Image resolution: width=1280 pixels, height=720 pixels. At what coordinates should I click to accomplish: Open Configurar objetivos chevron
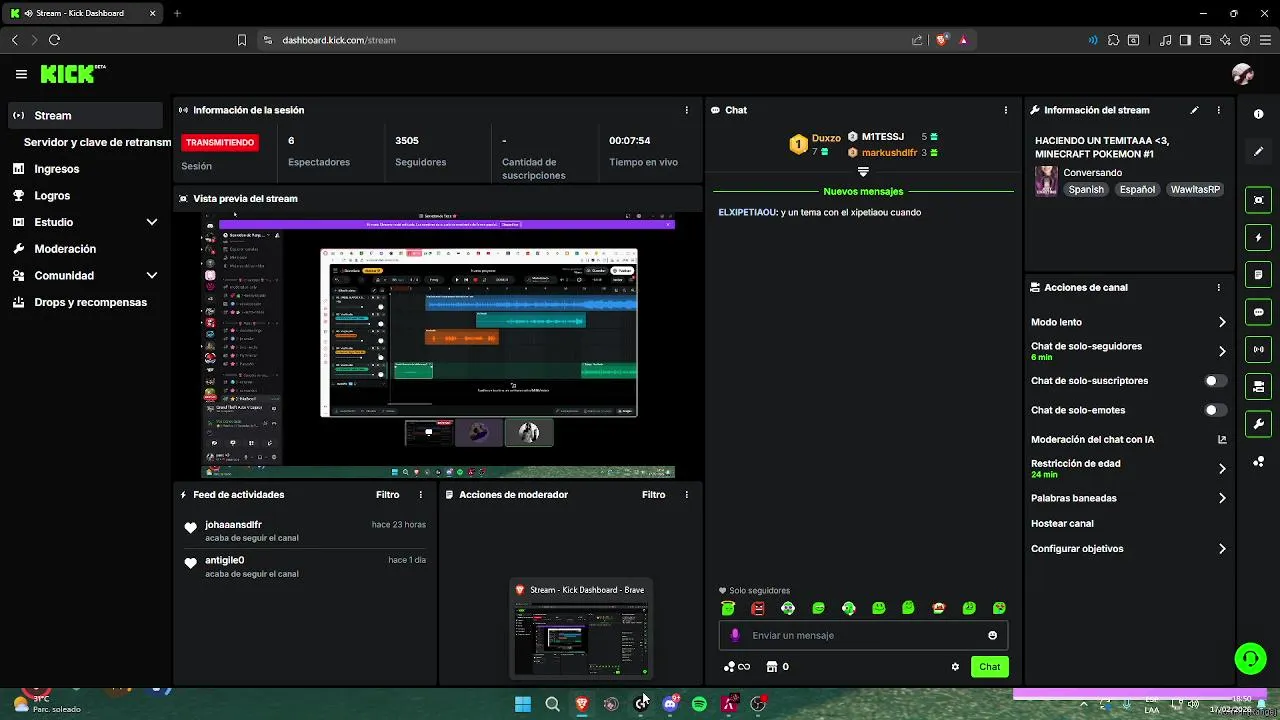pyautogui.click(x=1222, y=549)
